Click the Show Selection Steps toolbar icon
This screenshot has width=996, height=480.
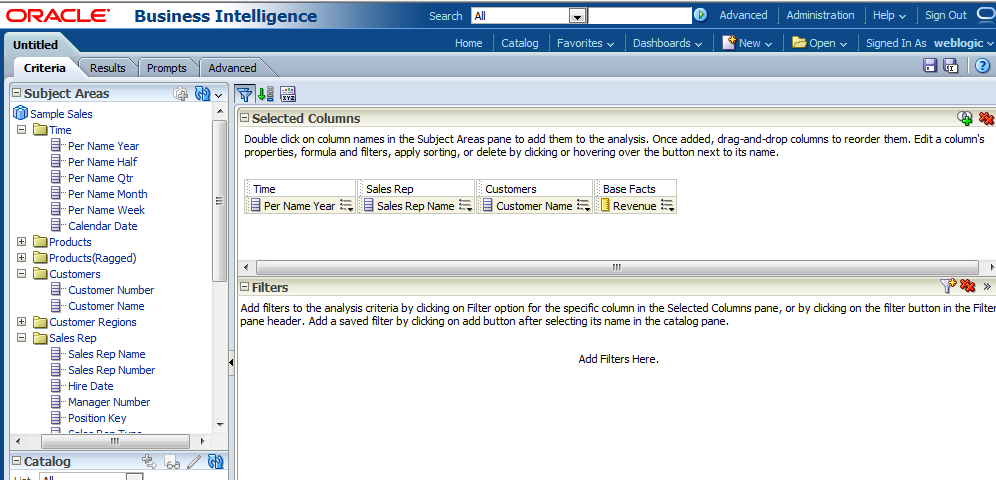click(266, 94)
